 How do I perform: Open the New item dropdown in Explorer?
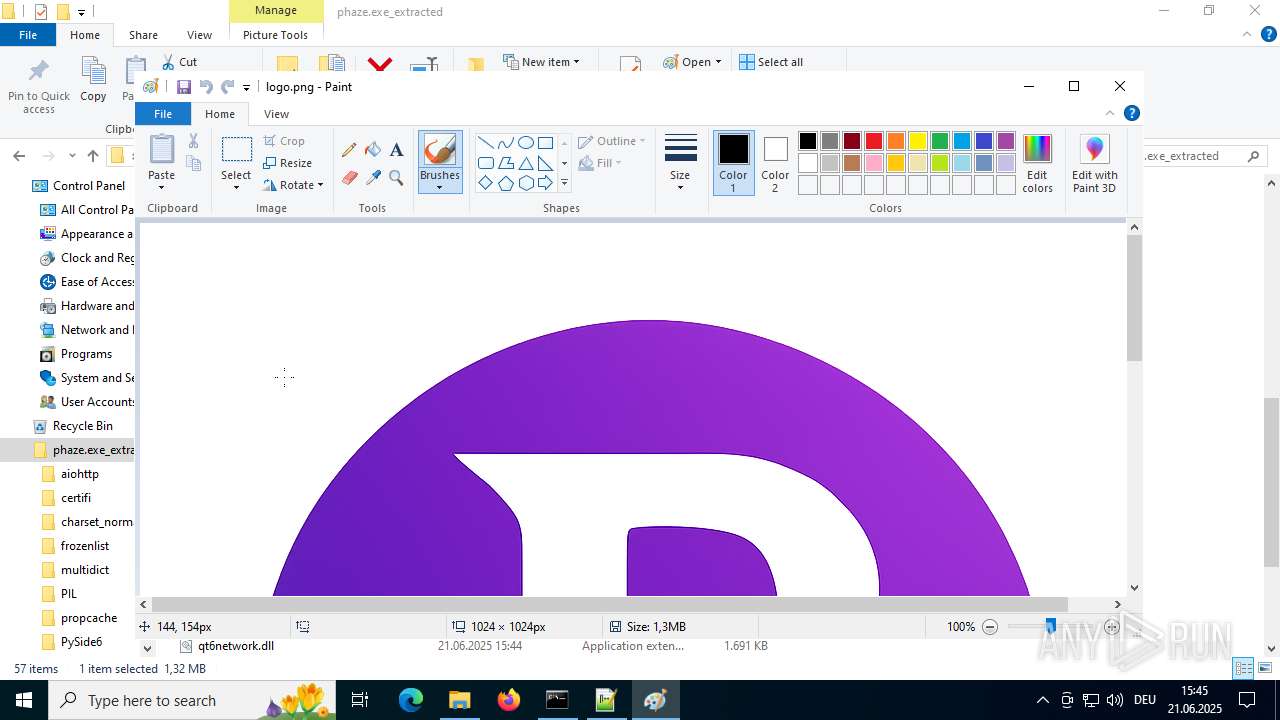click(x=541, y=62)
